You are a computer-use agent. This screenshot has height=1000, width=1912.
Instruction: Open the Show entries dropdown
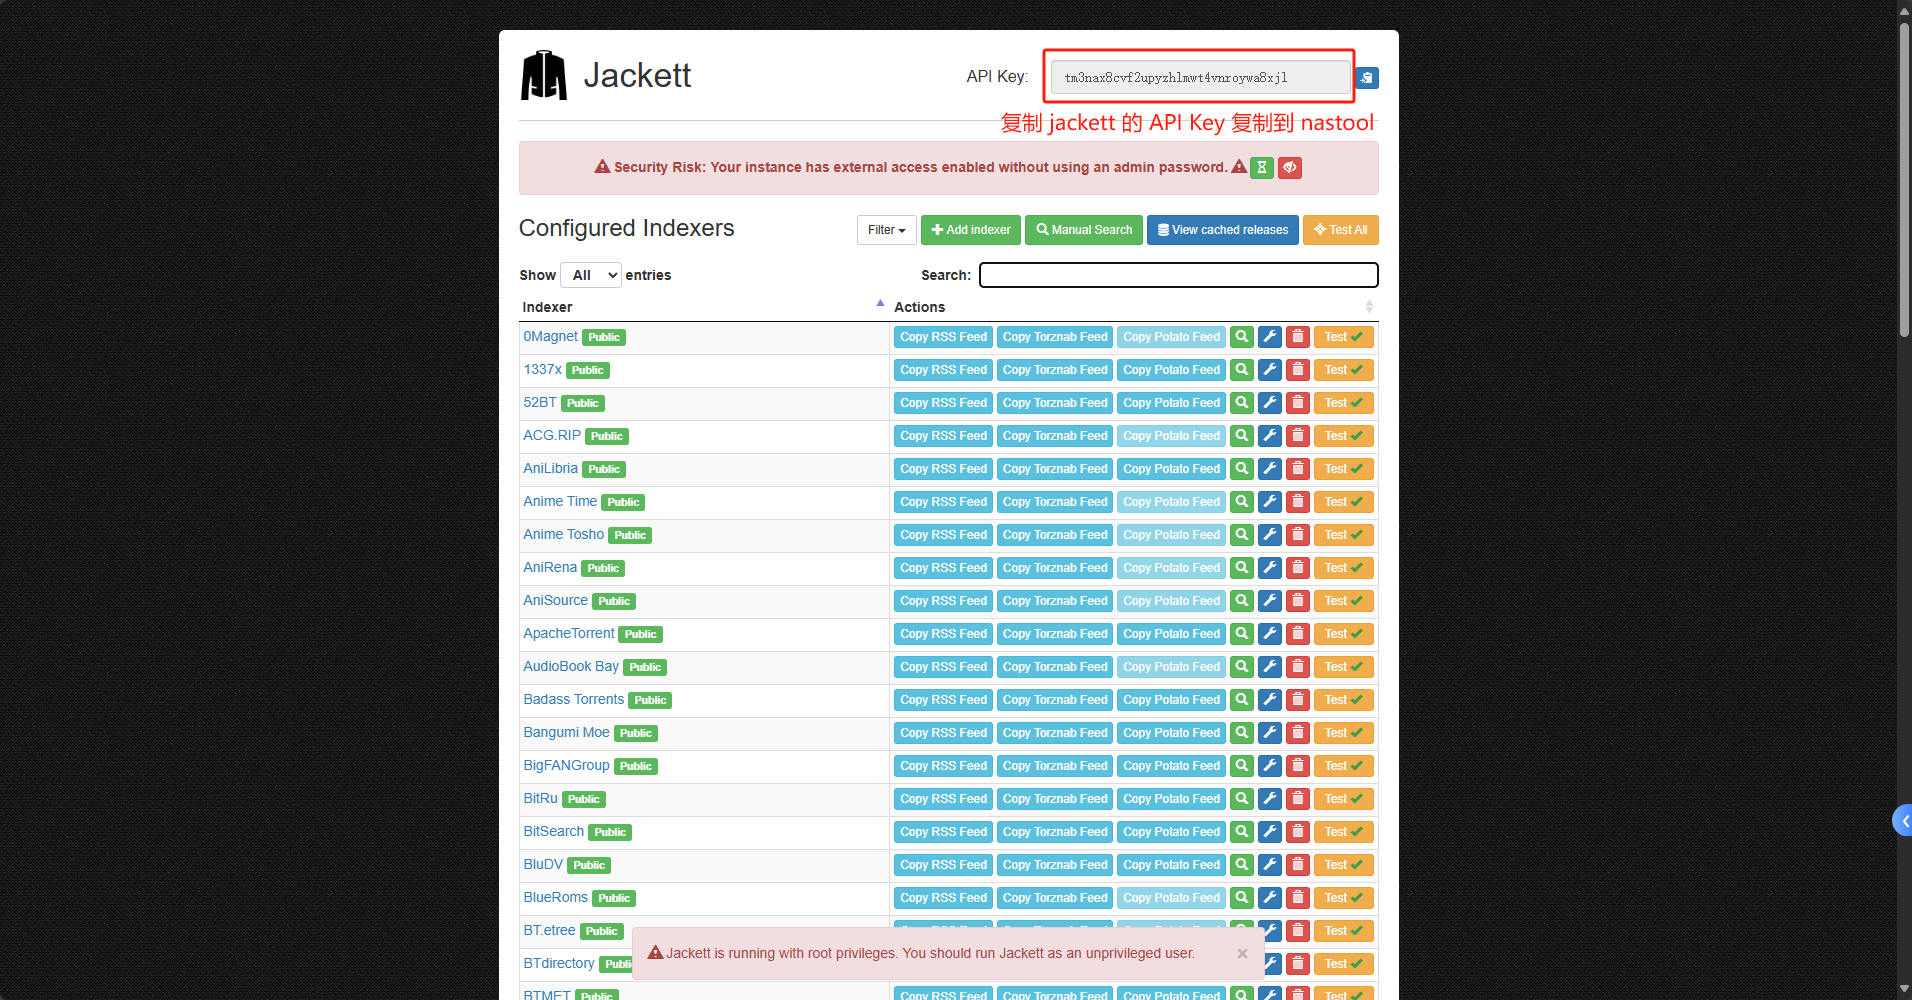(x=591, y=275)
